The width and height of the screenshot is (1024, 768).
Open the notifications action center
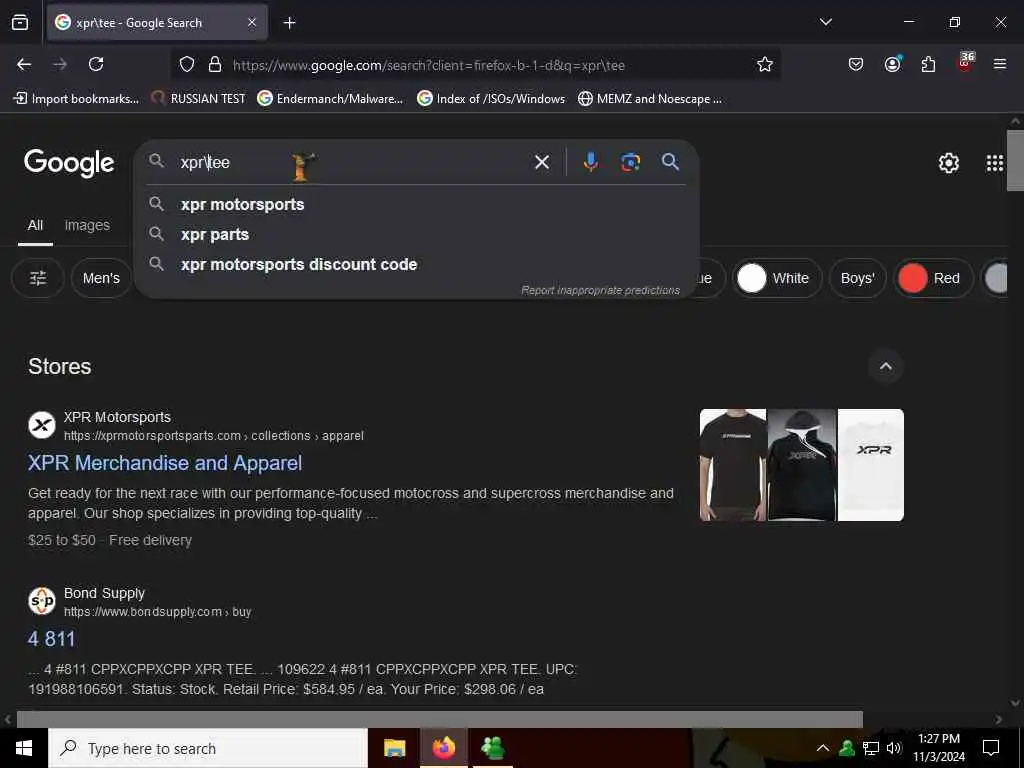click(x=991, y=748)
